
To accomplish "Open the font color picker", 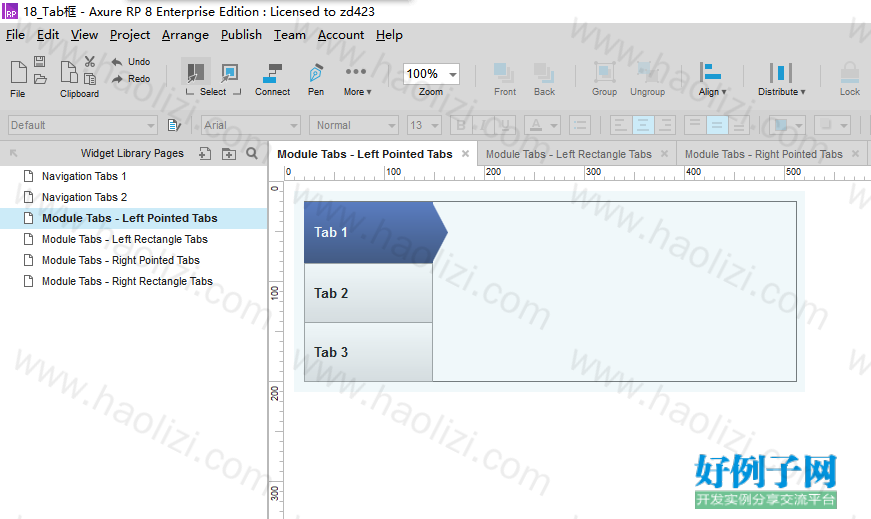I will 542,125.
